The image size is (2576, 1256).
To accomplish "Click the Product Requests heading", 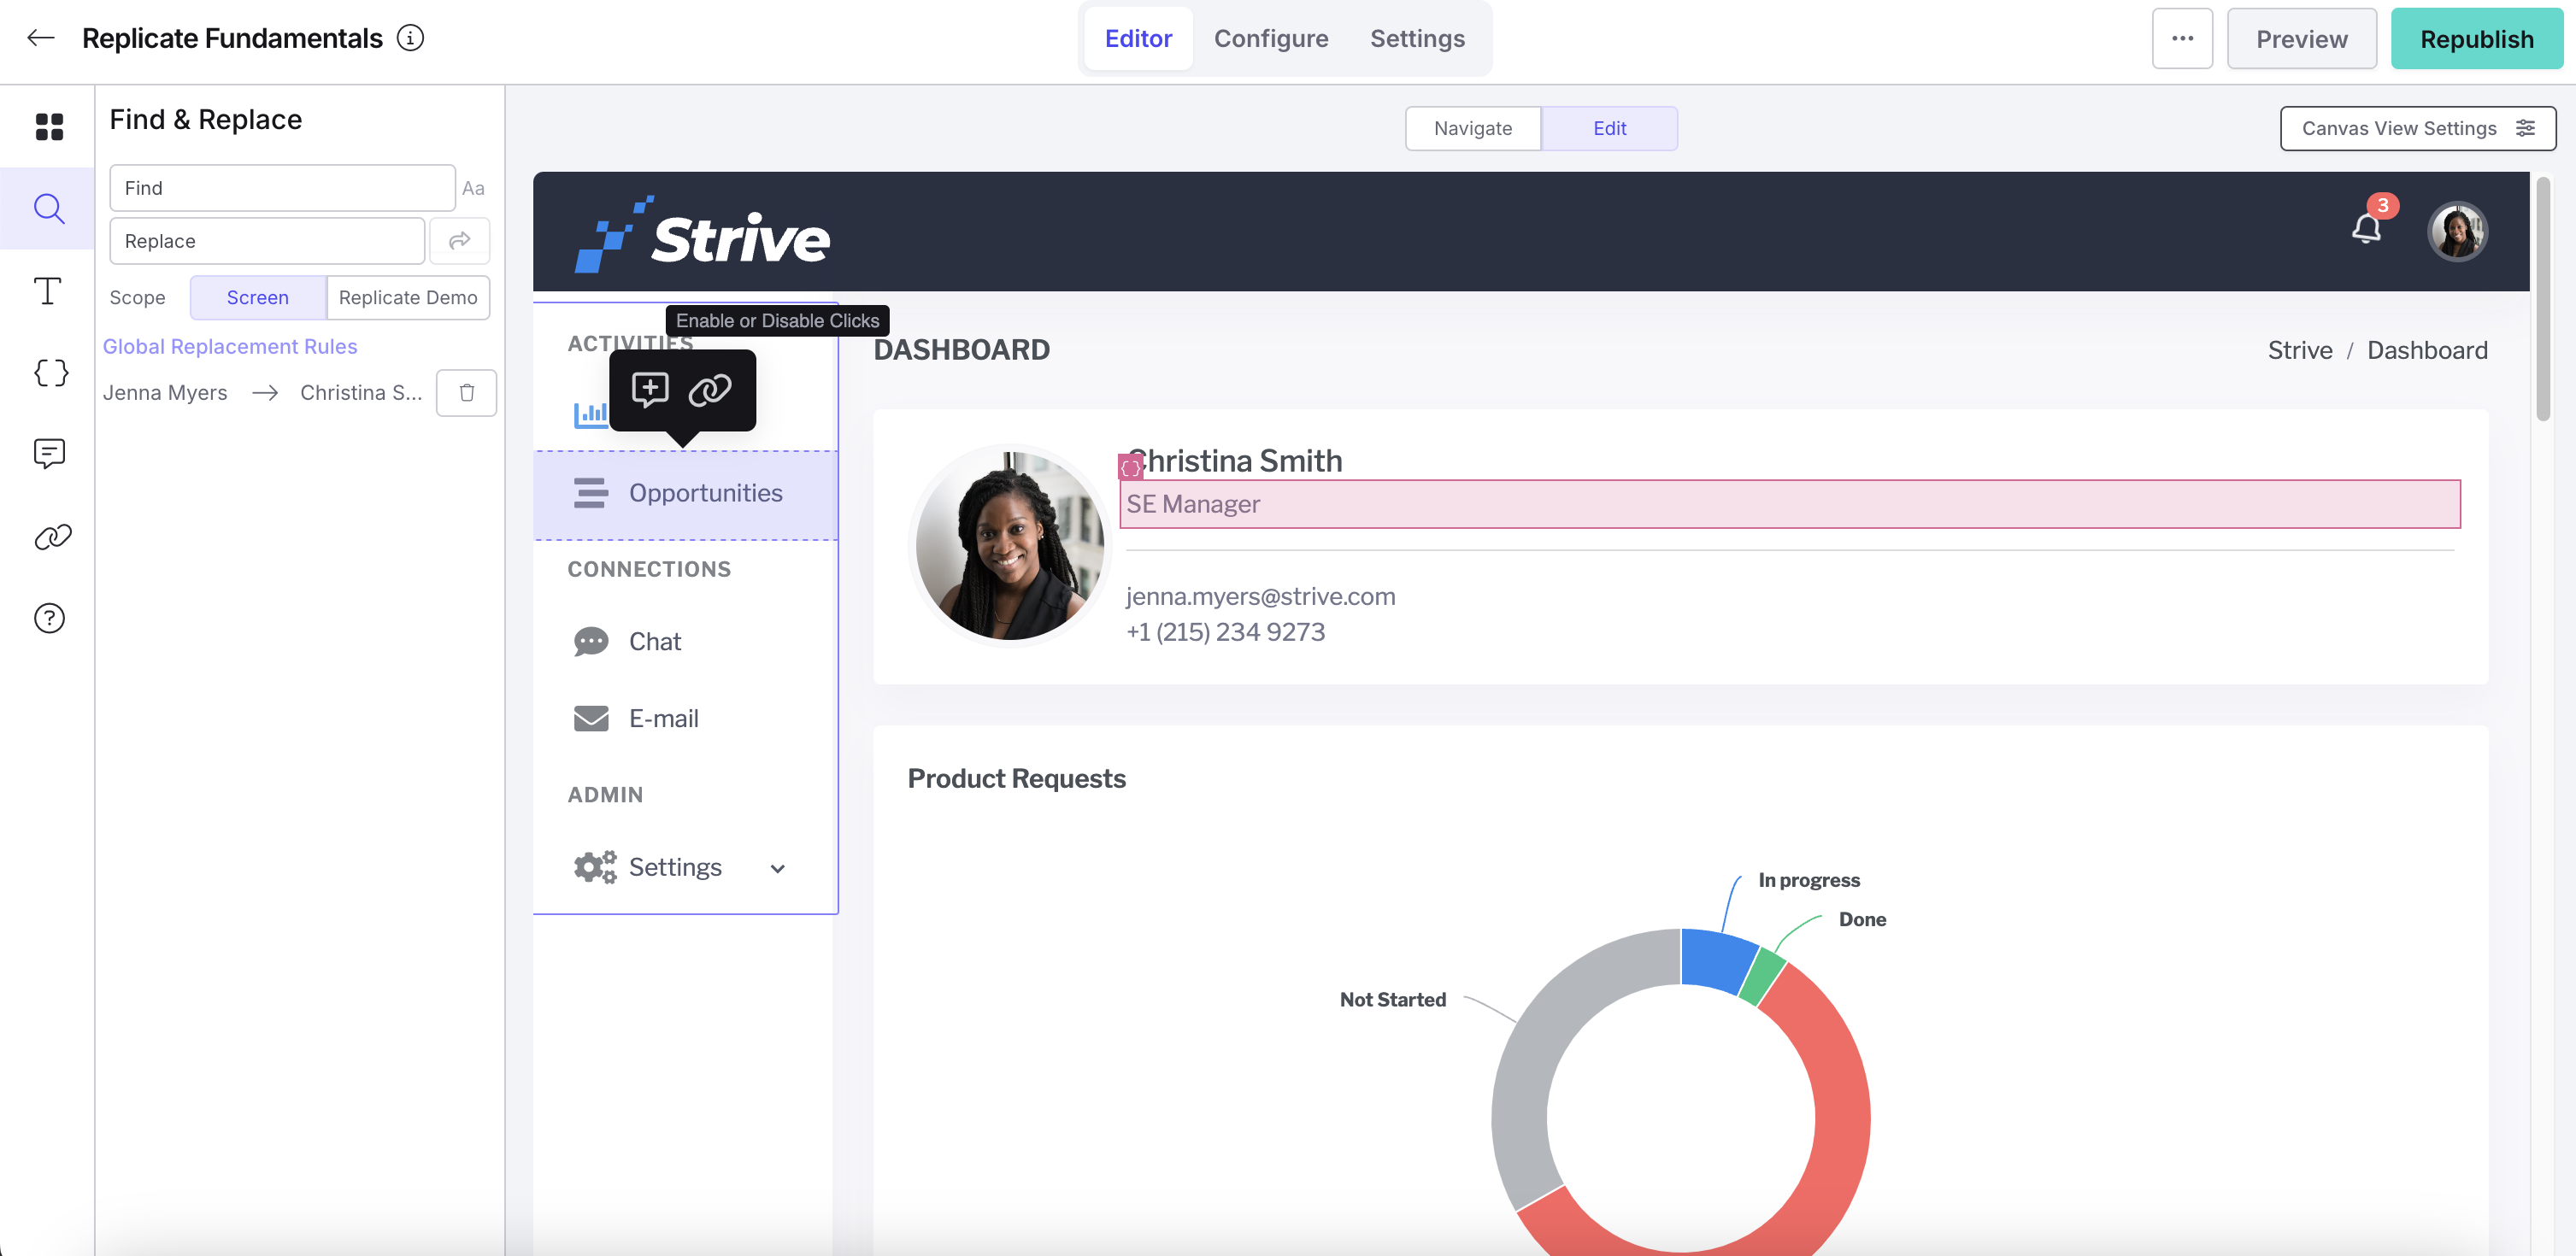I will [x=1016, y=779].
